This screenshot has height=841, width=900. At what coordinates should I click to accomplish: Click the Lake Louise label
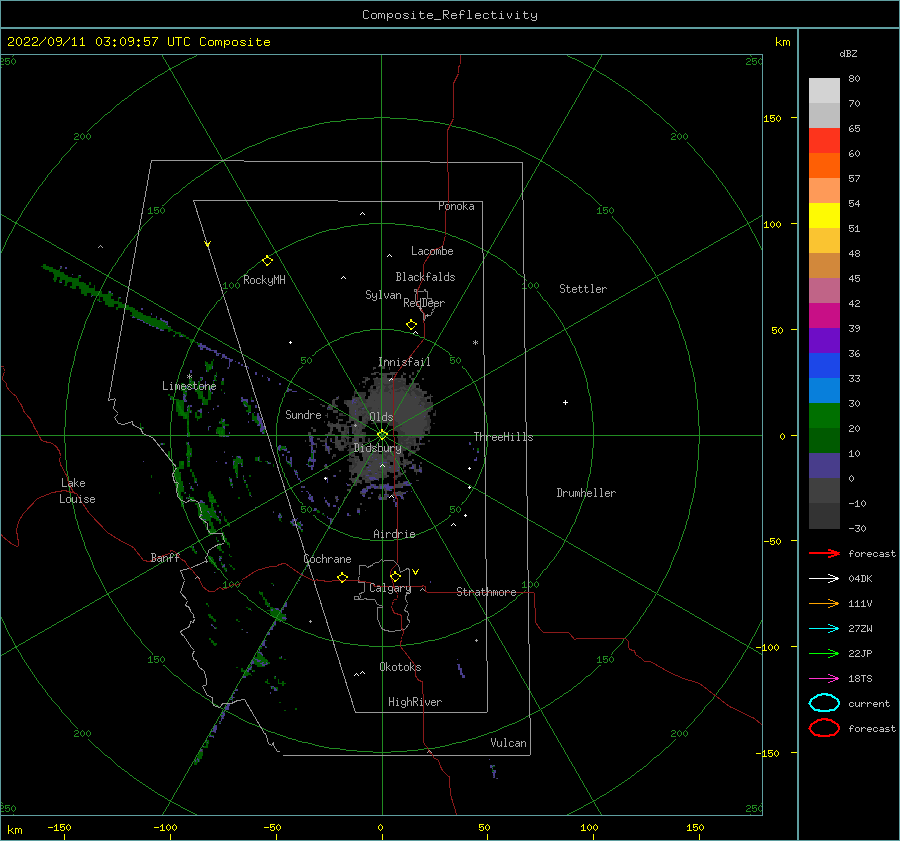pyautogui.click(x=77, y=491)
